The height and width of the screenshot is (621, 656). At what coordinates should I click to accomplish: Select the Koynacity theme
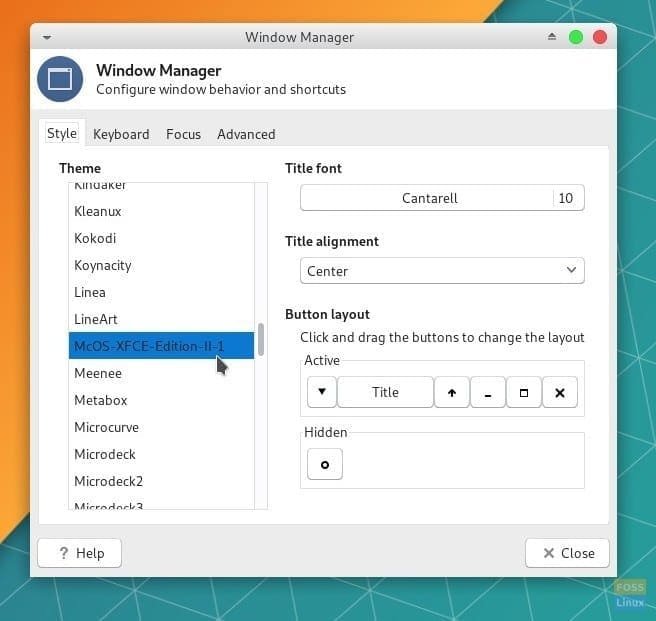[x=161, y=265]
